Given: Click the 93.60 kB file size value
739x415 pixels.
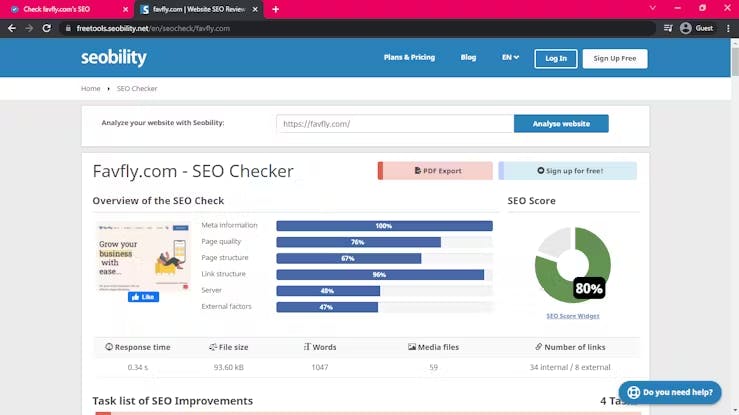Looking at the screenshot, I should pyautogui.click(x=229, y=367).
